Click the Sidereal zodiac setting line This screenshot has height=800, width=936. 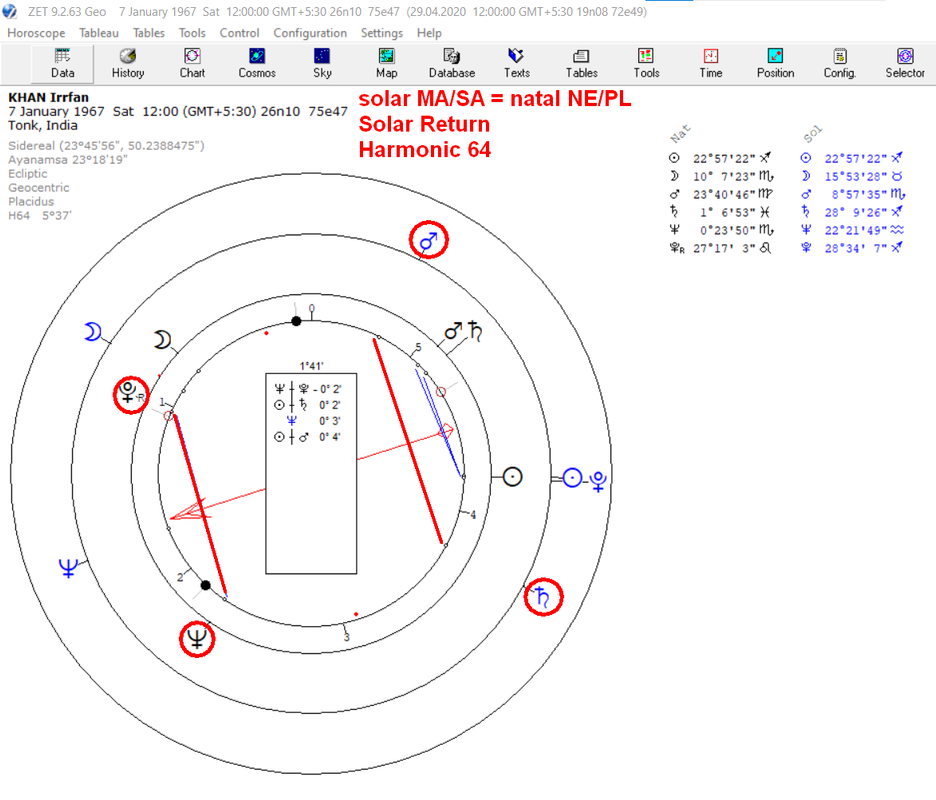click(106, 146)
